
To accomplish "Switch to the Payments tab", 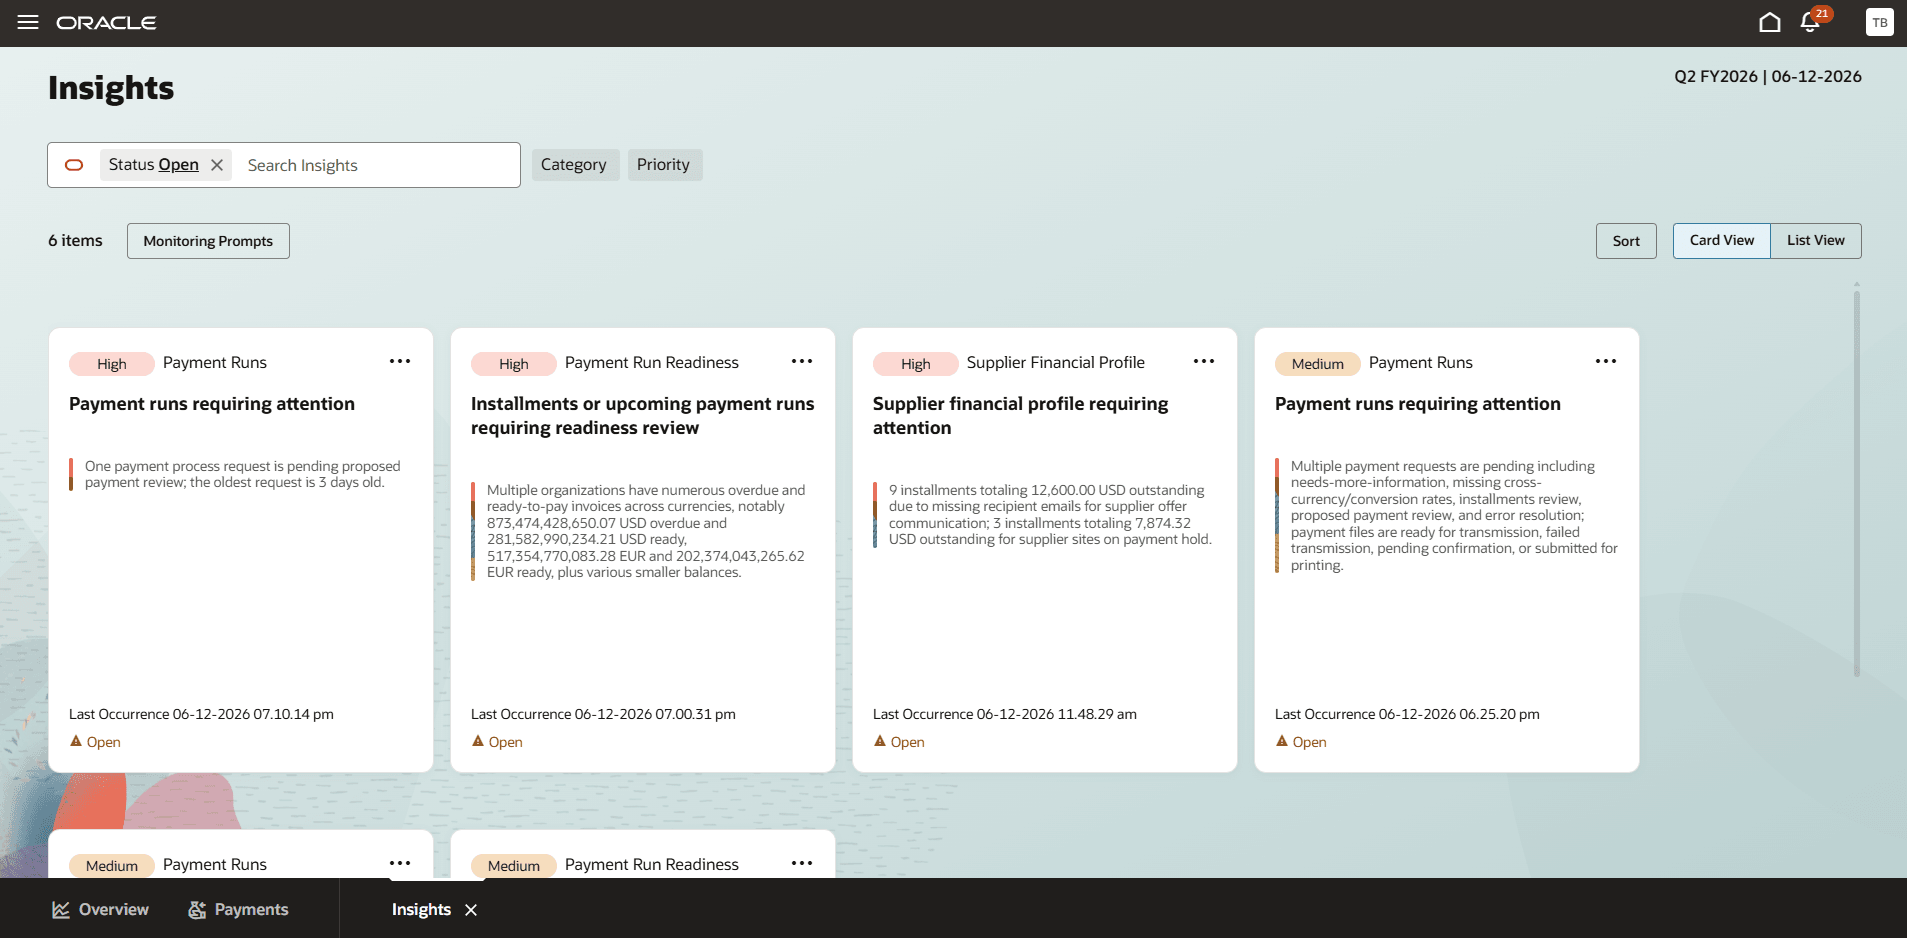I will [x=238, y=909].
